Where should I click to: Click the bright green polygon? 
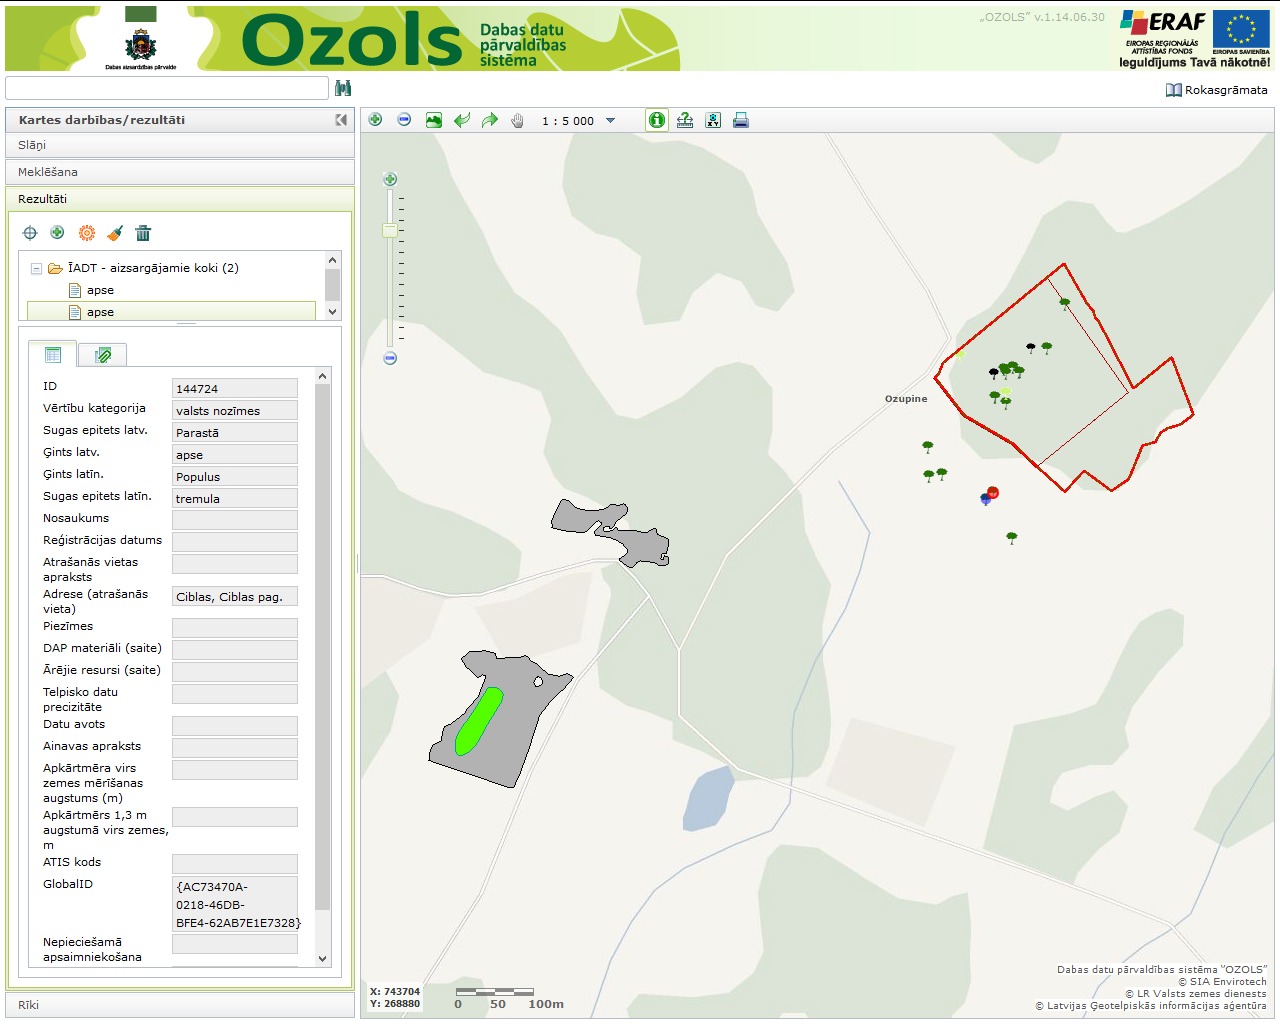tap(478, 720)
